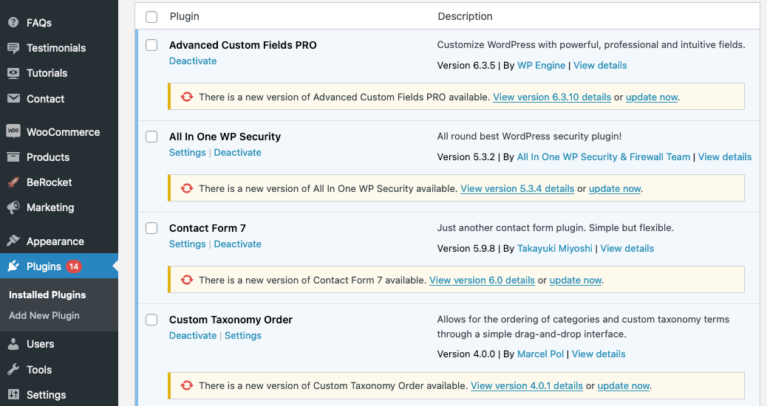Click the WooCommerce icon in sidebar
767x406 pixels.
click(x=13, y=132)
